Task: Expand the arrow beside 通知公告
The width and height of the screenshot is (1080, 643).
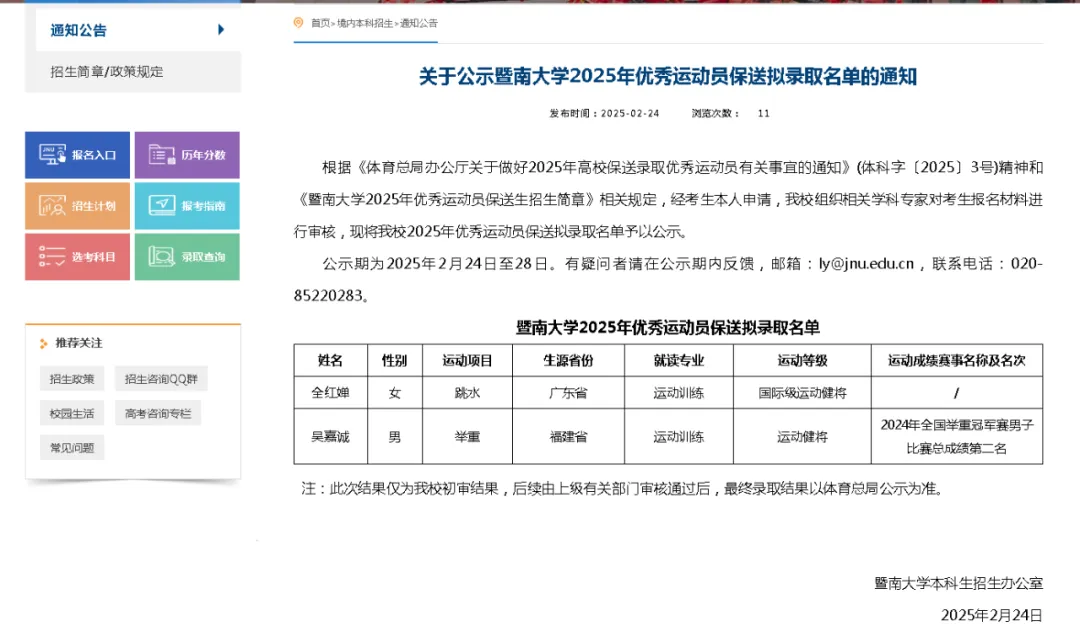Action: 220,30
